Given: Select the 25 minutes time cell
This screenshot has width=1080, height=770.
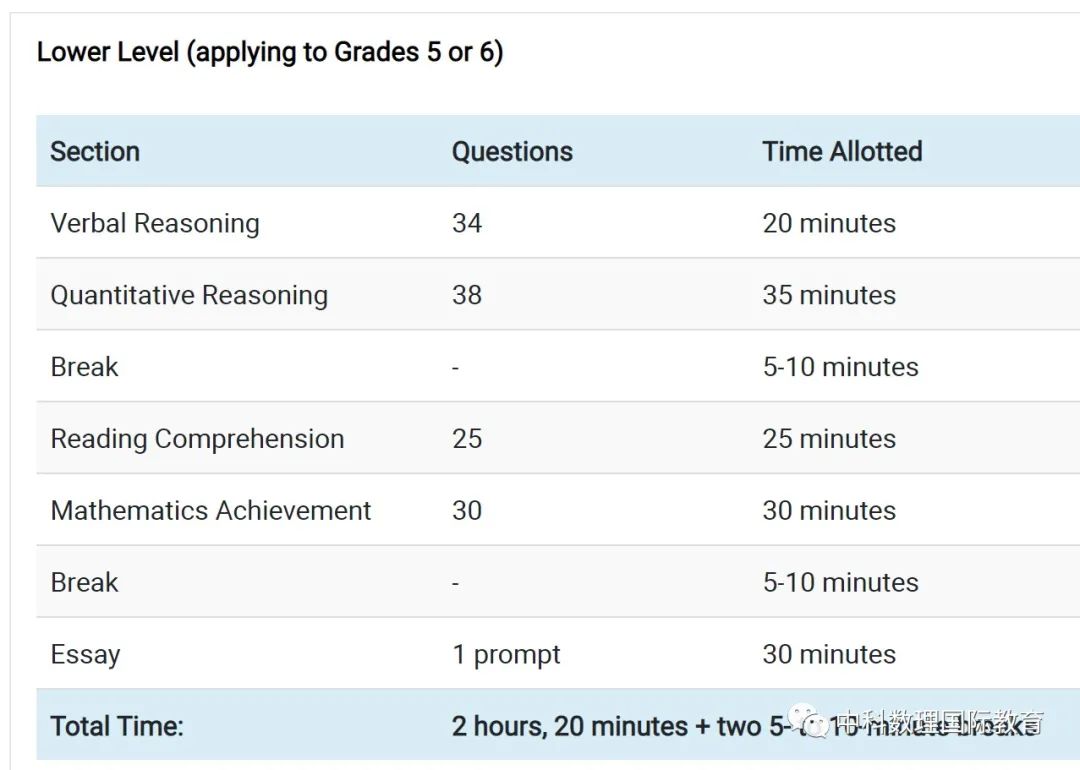Looking at the screenshot, I should (829, 439).
